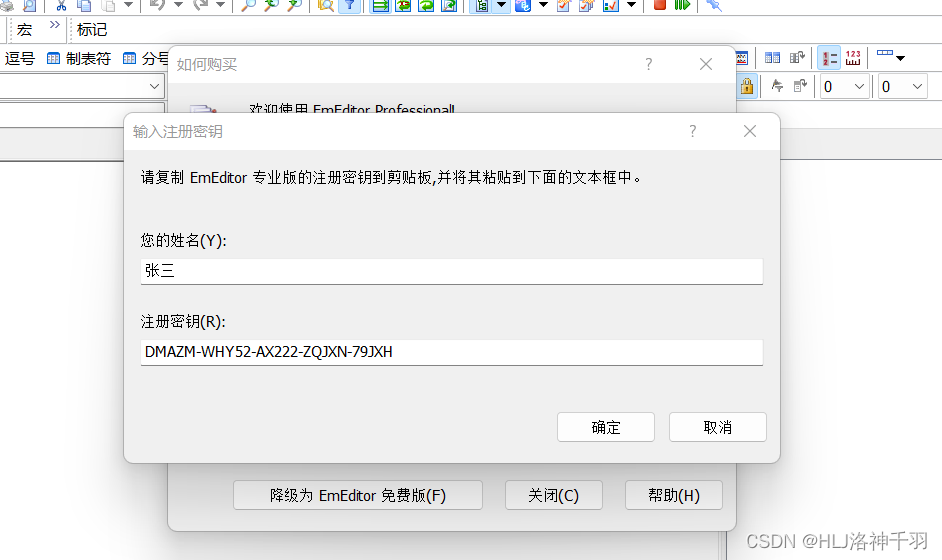Open the 宏 macros menu
The width and height of the screenshot is (942, 560).
click(x=25, y=29)
